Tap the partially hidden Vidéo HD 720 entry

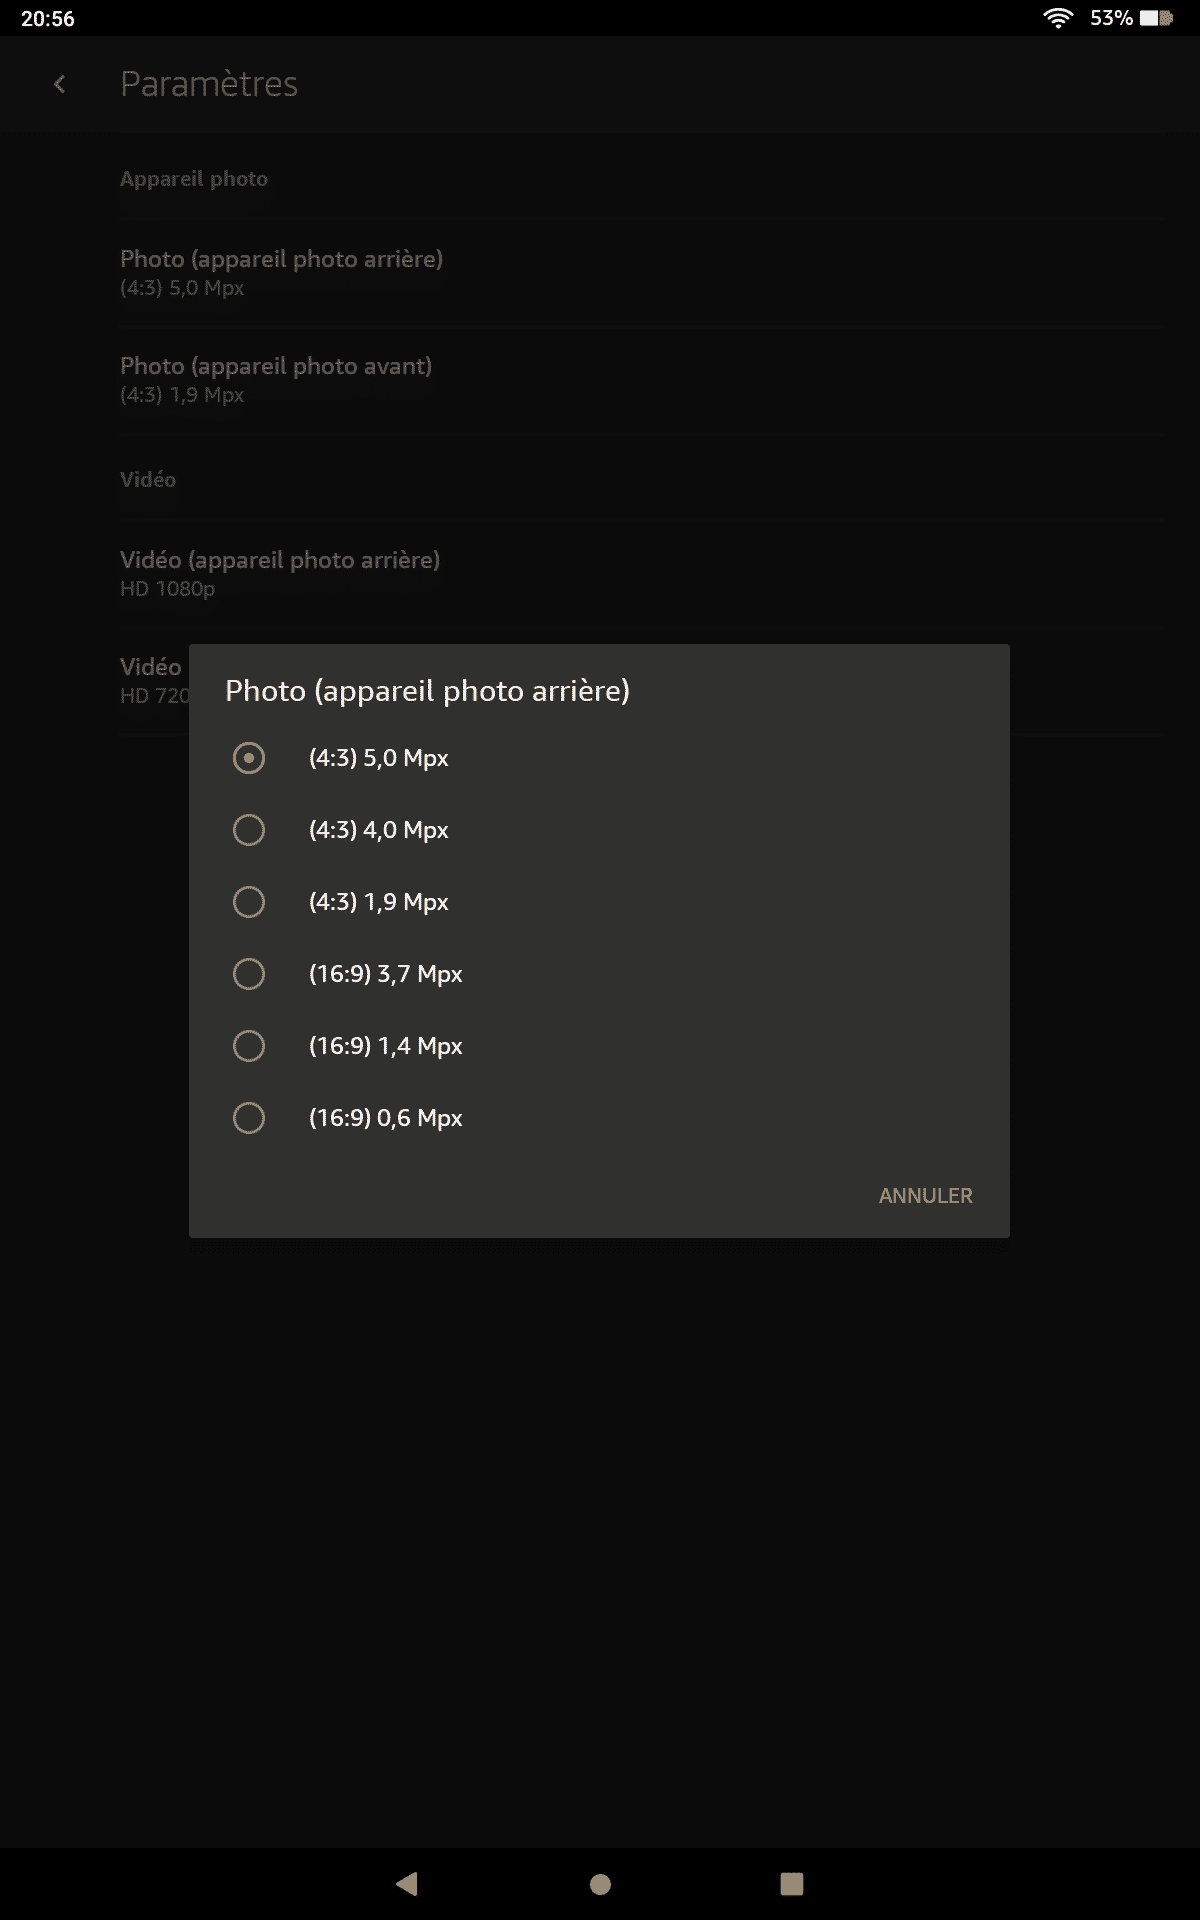coord(154,680)
